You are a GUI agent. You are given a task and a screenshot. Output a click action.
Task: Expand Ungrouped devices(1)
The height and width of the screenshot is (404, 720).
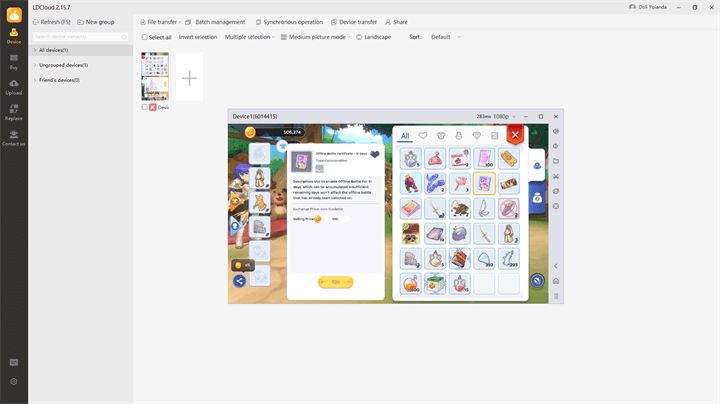click(81, 65)
